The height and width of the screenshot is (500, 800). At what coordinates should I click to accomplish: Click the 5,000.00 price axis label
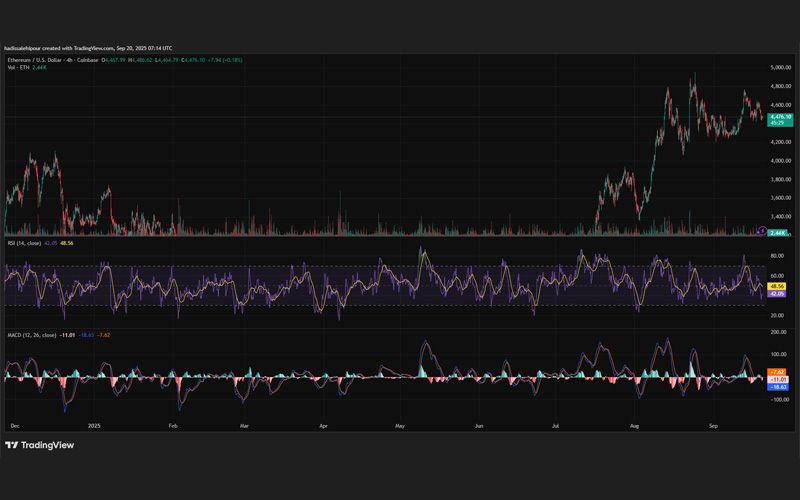pyautogui.click(x=781, y=68)
